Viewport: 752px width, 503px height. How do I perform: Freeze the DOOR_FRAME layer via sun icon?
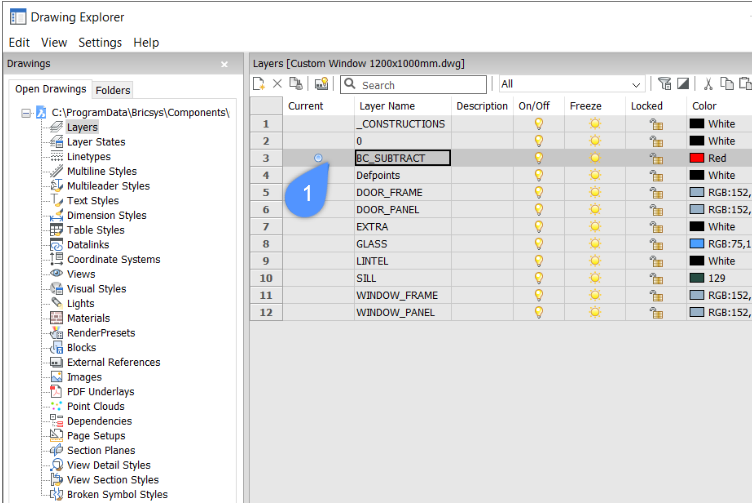pos(595,192)
